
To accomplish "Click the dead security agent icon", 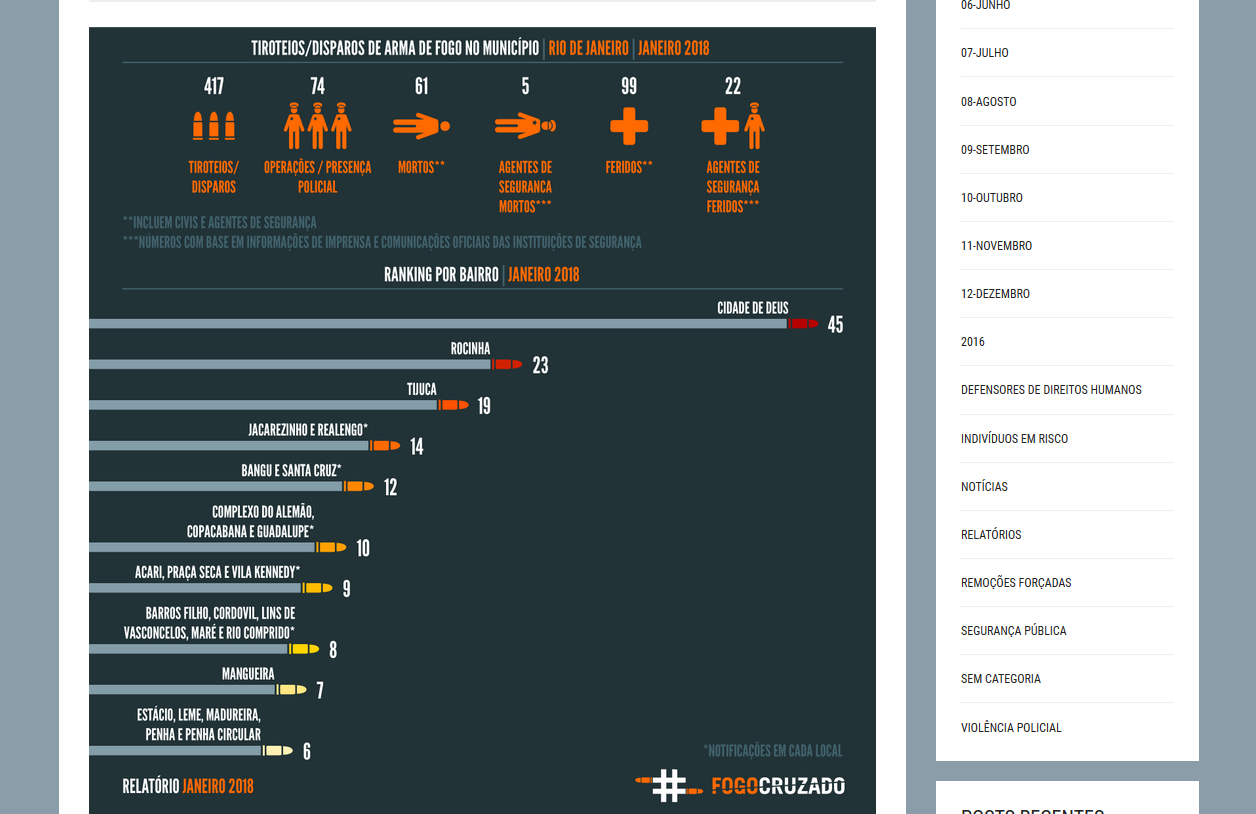I will 525,126.
